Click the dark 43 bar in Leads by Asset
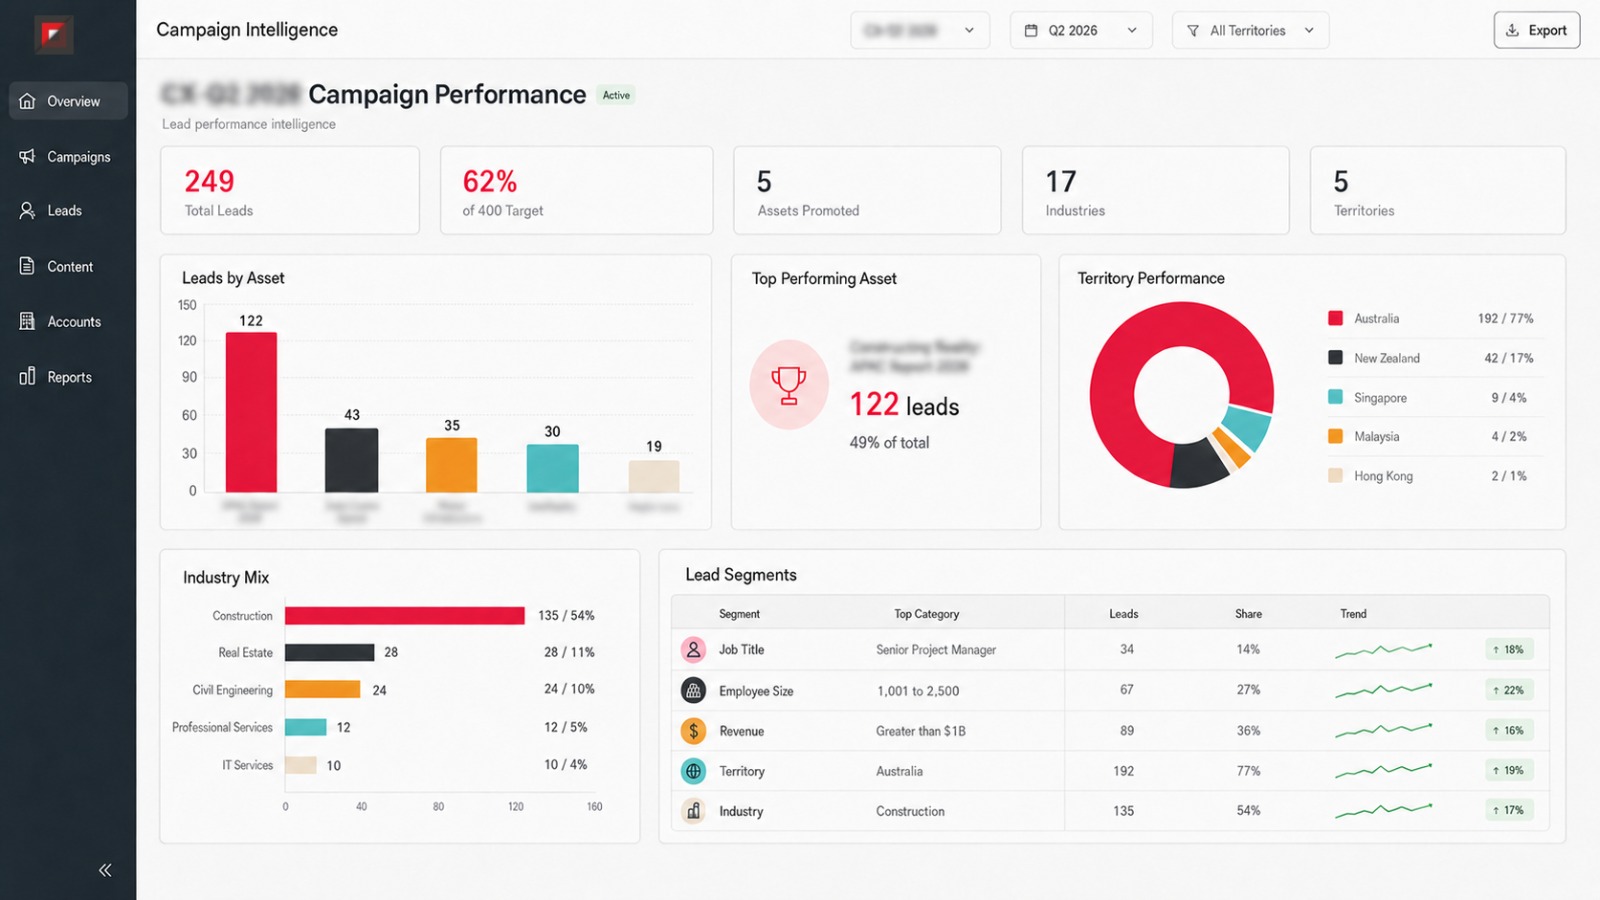Viewport: 1600px width, 900px height. pyautogui.click(x=352, y=460)
